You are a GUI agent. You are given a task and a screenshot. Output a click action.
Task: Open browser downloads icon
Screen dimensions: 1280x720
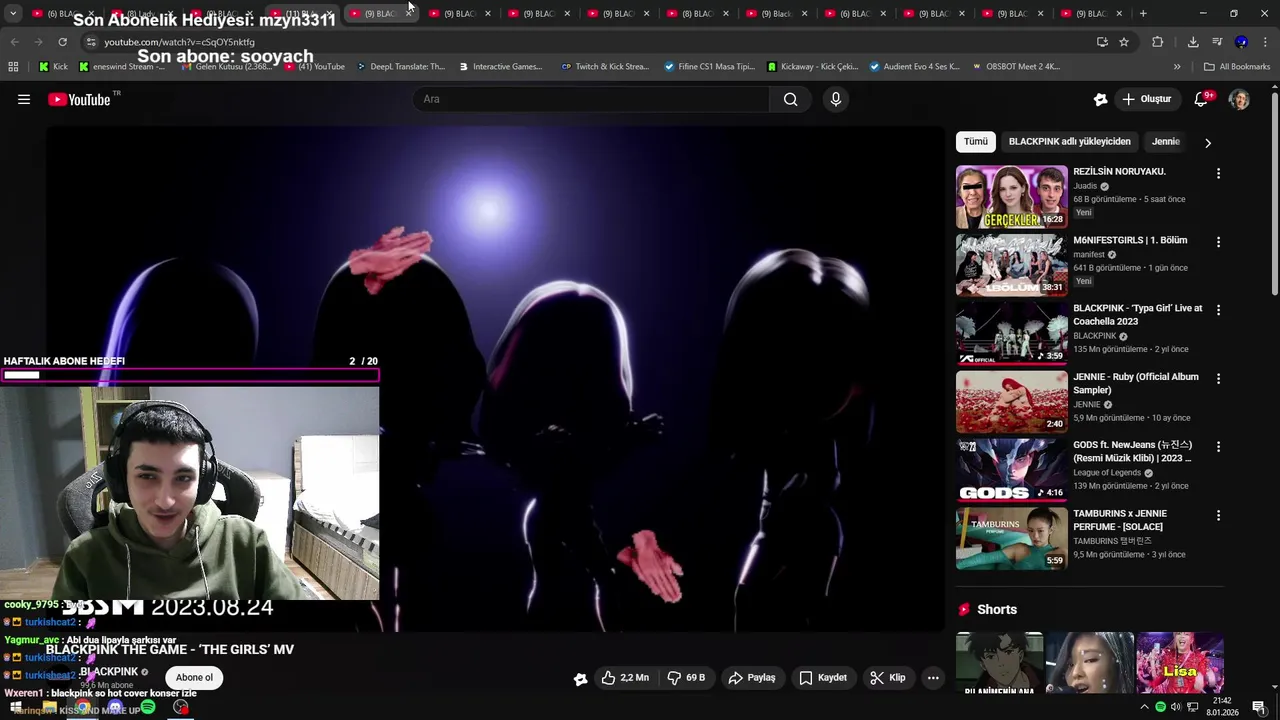click(1193, 42)
